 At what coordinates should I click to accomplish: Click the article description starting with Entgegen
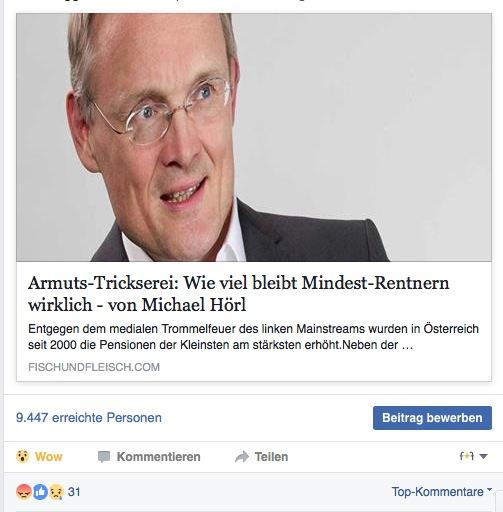(x=253, y=337)
